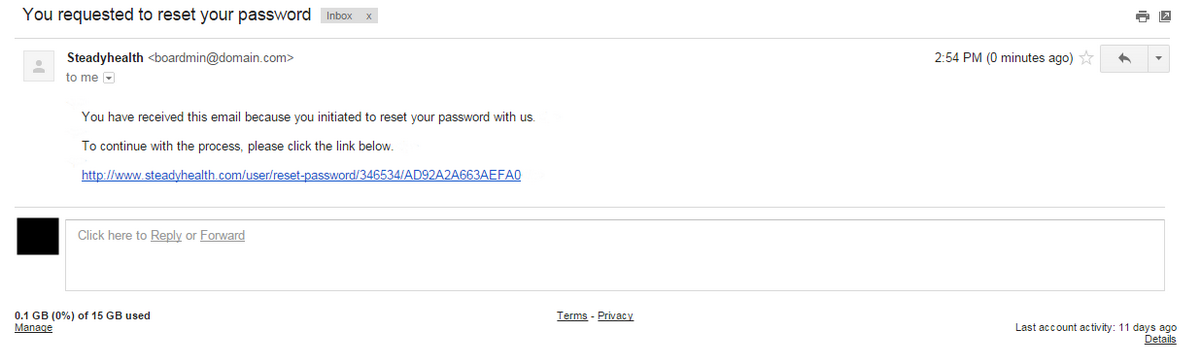Click the sender avatar placeholder icon
Image resolution: width=1200 pixels, height=364 pixels.
[x=39, y=67]
